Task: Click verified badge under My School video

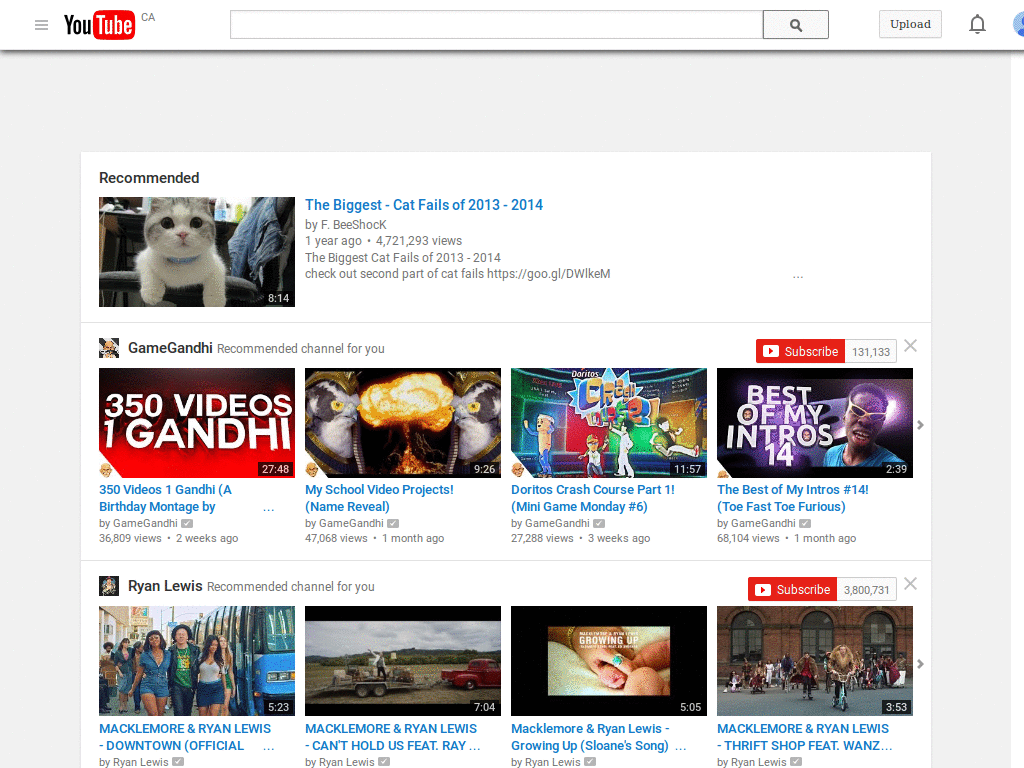Action: (x=393, y=523)
